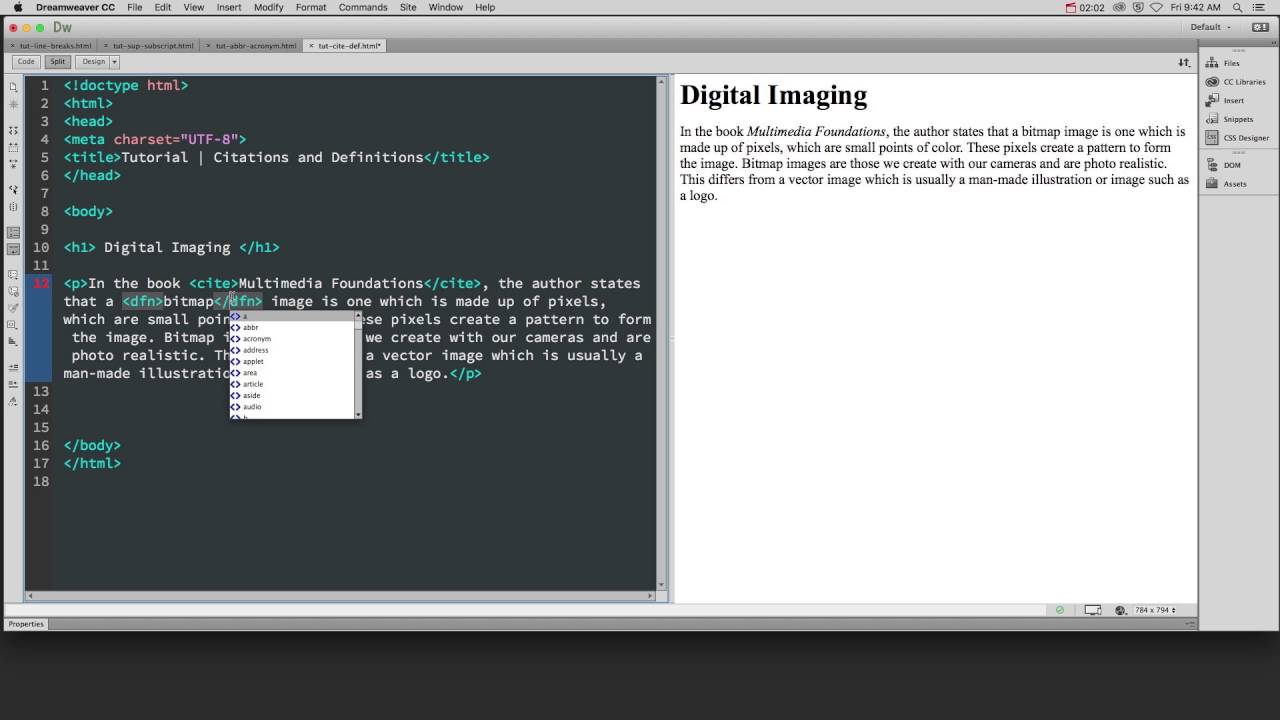
Task: Switch to tut-line-breaks.html tab
Action: click(x=55, y=45)
